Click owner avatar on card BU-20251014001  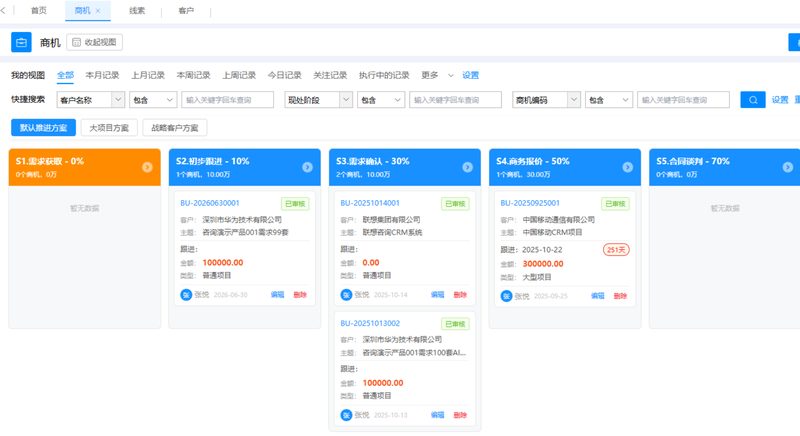point(346,295)
